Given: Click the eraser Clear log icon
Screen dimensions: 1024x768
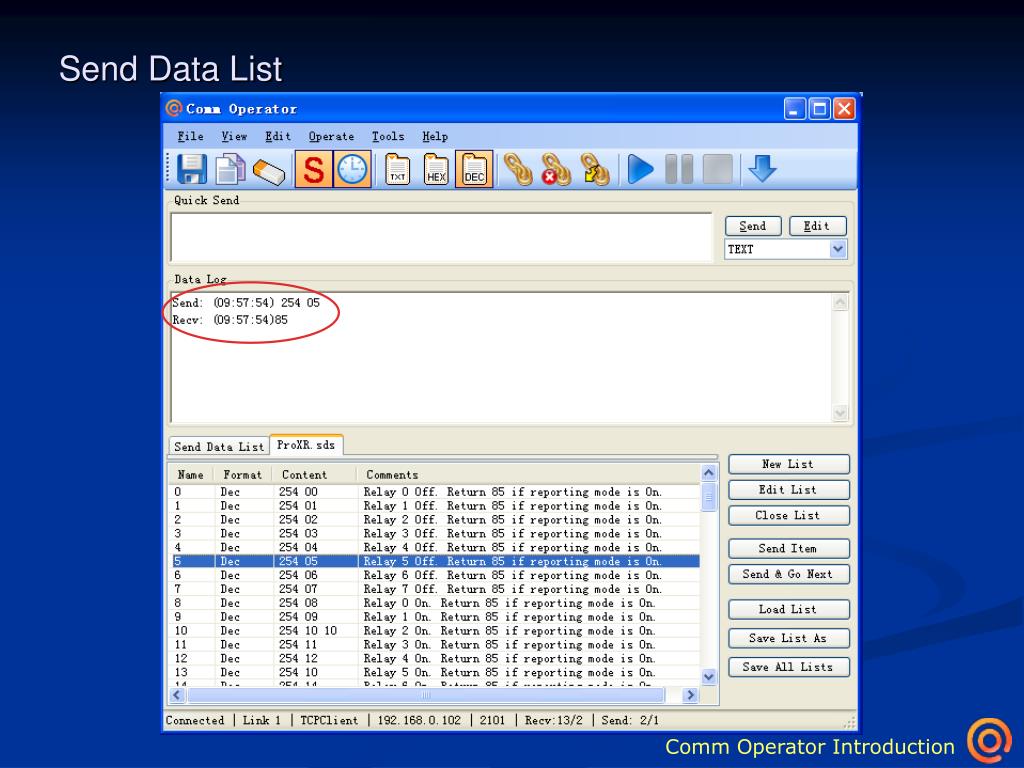Looking at the screenshot, I should click(268, 171).
